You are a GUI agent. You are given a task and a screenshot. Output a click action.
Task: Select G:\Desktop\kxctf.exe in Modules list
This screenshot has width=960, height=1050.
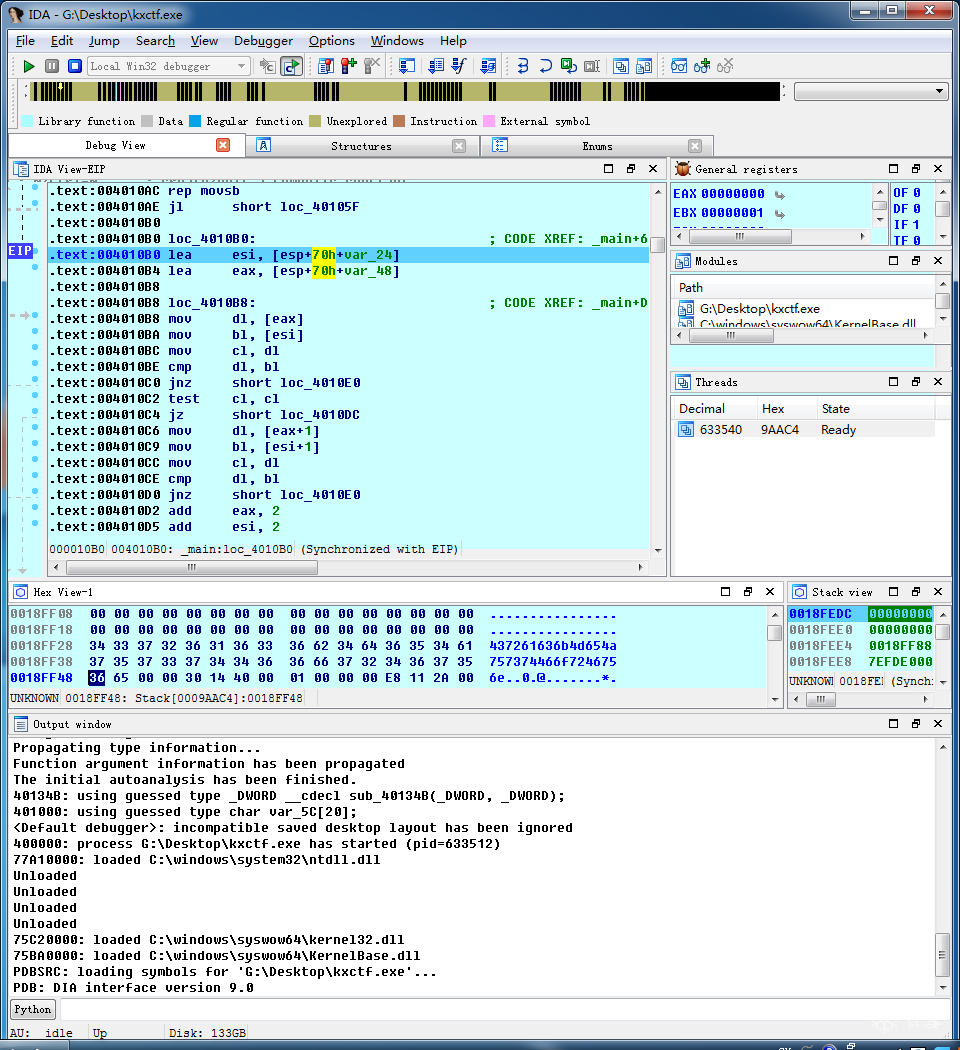[x=759, y=309]
